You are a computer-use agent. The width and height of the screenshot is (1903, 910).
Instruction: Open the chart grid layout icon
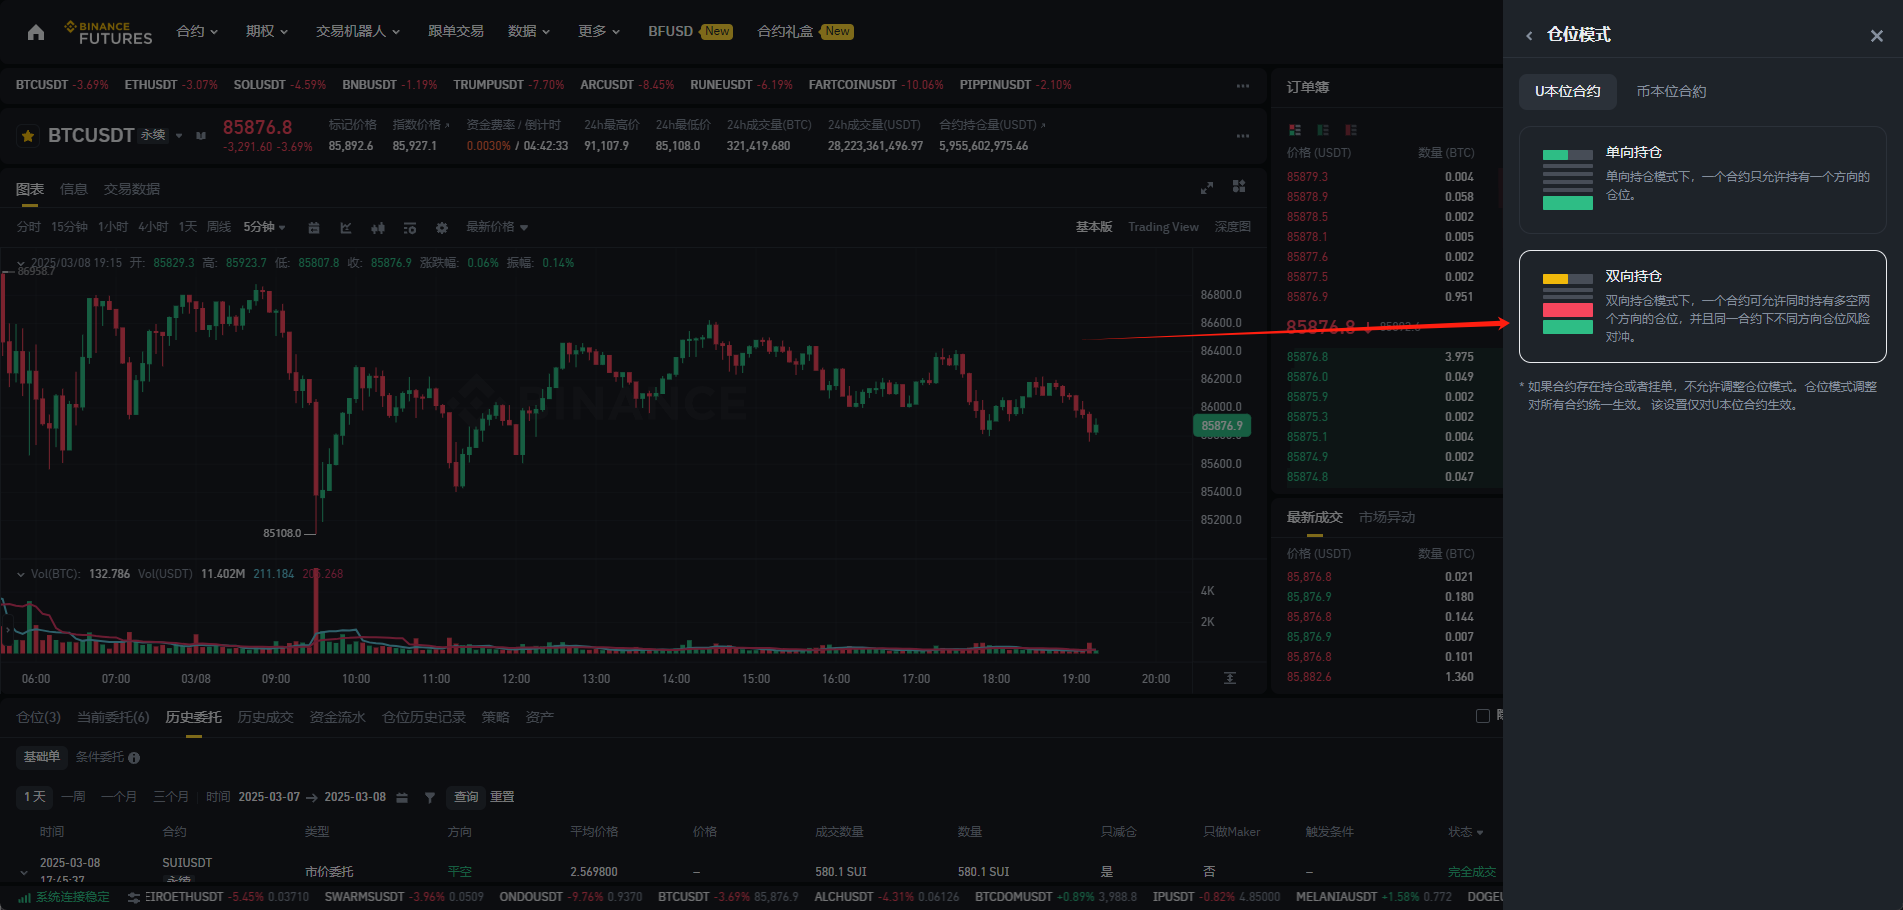pos(1239,187)
